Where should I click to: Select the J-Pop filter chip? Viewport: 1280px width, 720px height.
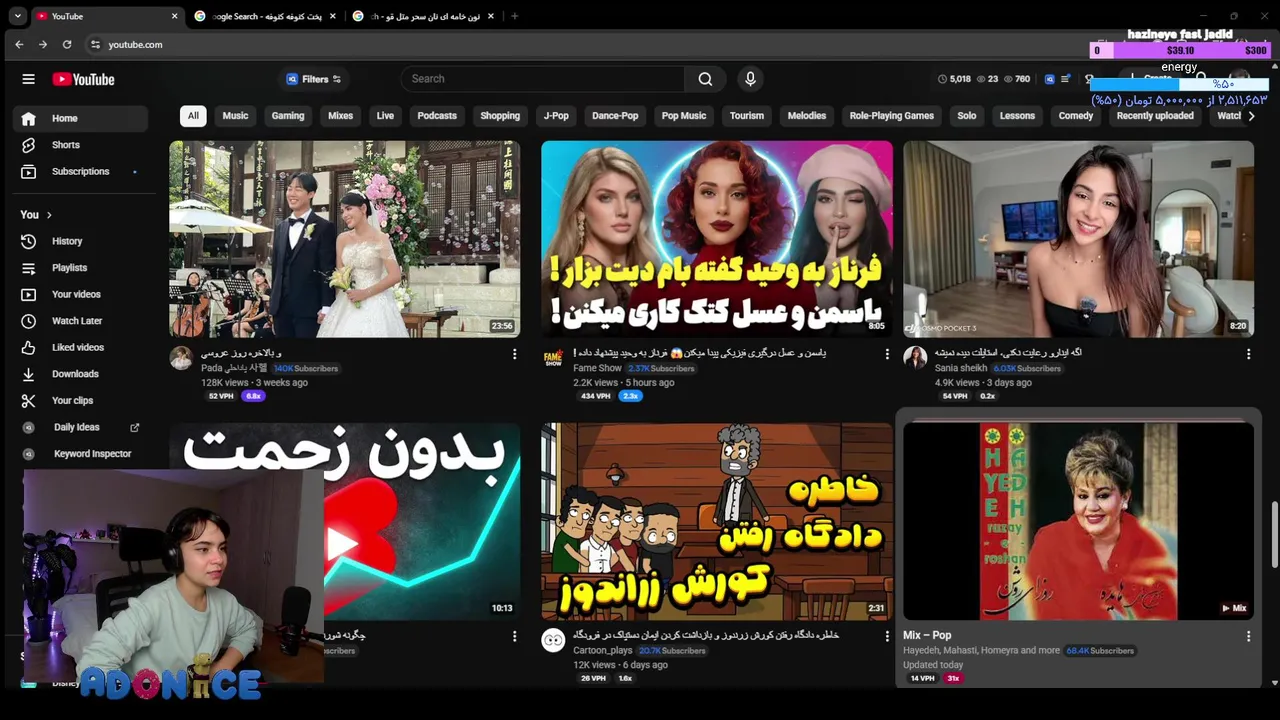[556, 116]
